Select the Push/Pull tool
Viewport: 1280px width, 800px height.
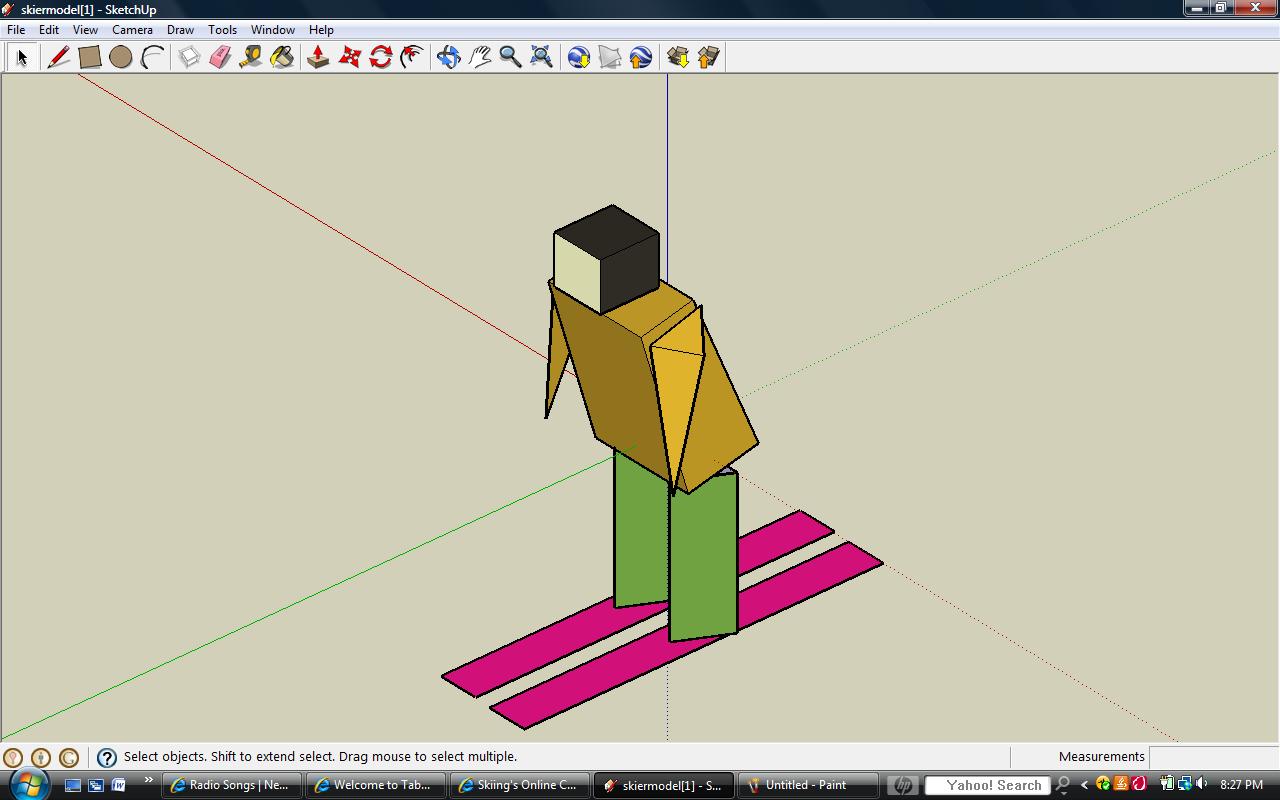click(318, 57)
